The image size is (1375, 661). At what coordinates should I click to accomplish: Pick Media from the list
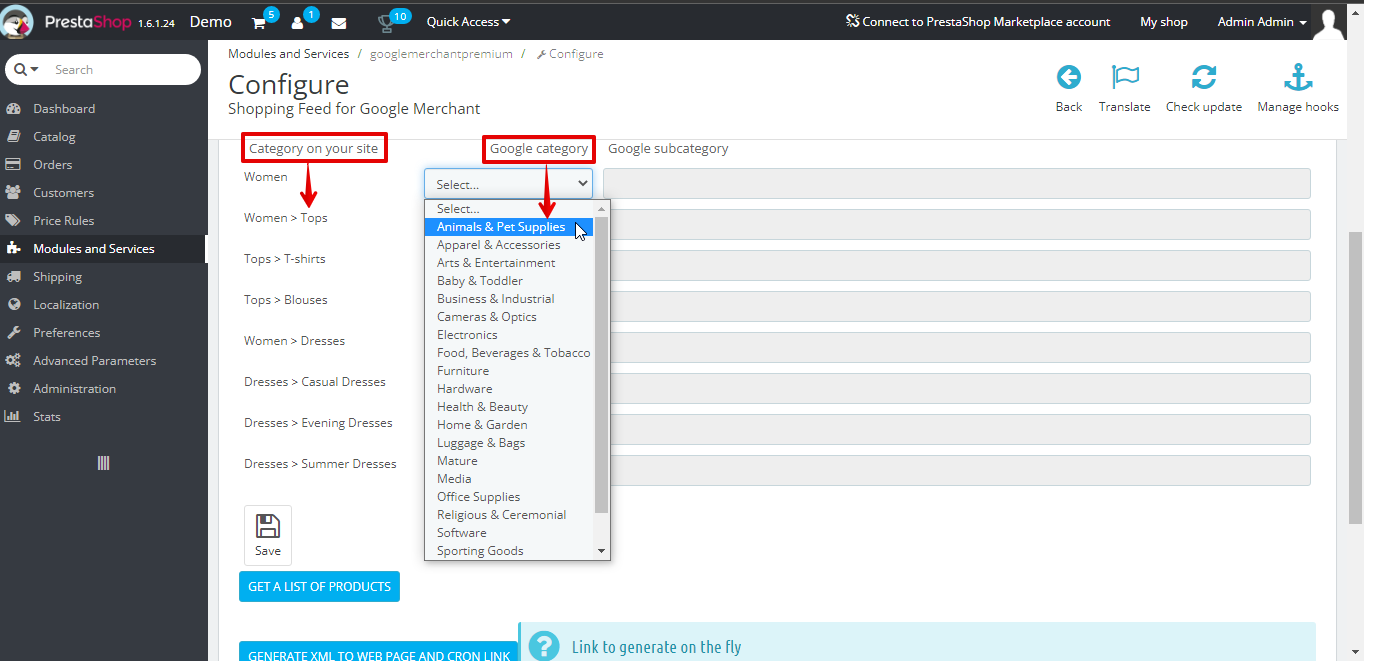pyautogui.click(x=509, y=479)
